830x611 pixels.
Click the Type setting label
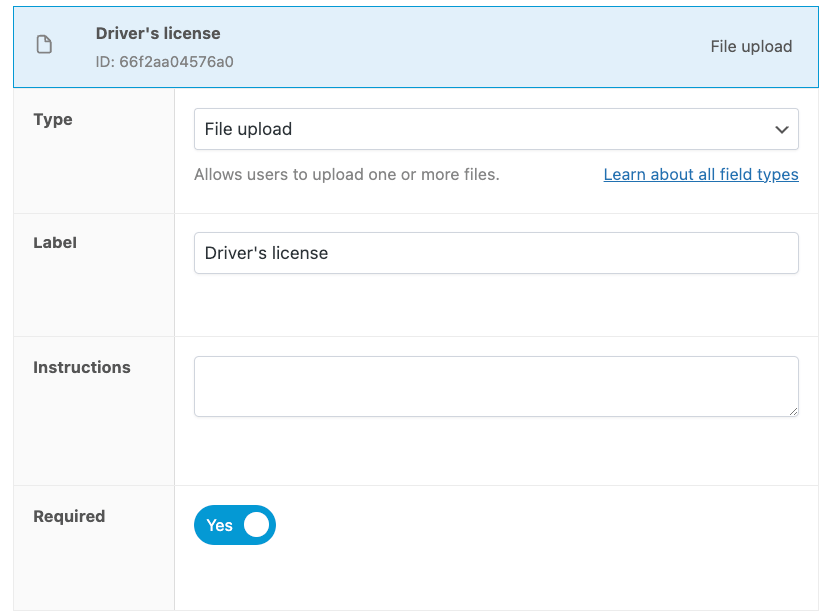tap(53, 120)
